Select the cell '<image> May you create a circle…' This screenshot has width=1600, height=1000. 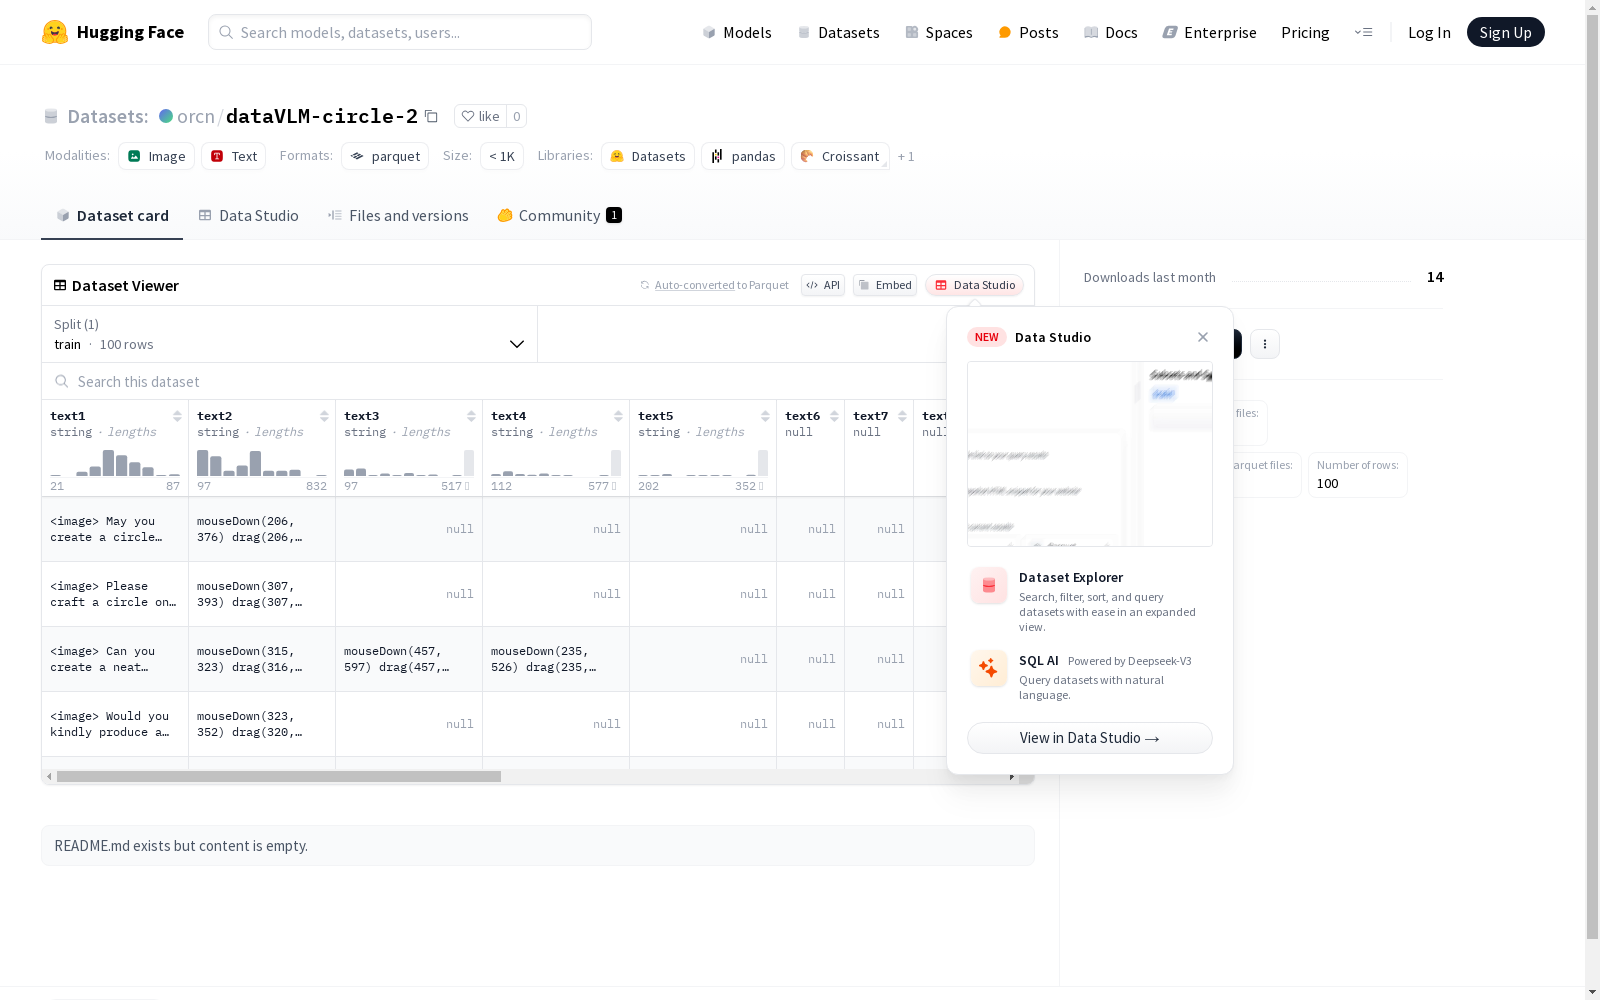(115, 529)
